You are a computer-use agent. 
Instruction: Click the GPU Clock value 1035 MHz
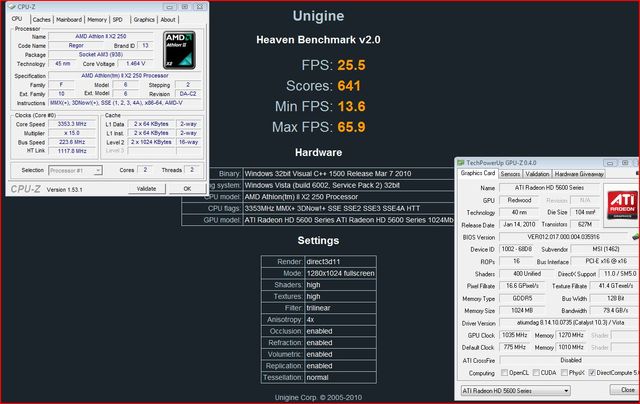(514, 335)
